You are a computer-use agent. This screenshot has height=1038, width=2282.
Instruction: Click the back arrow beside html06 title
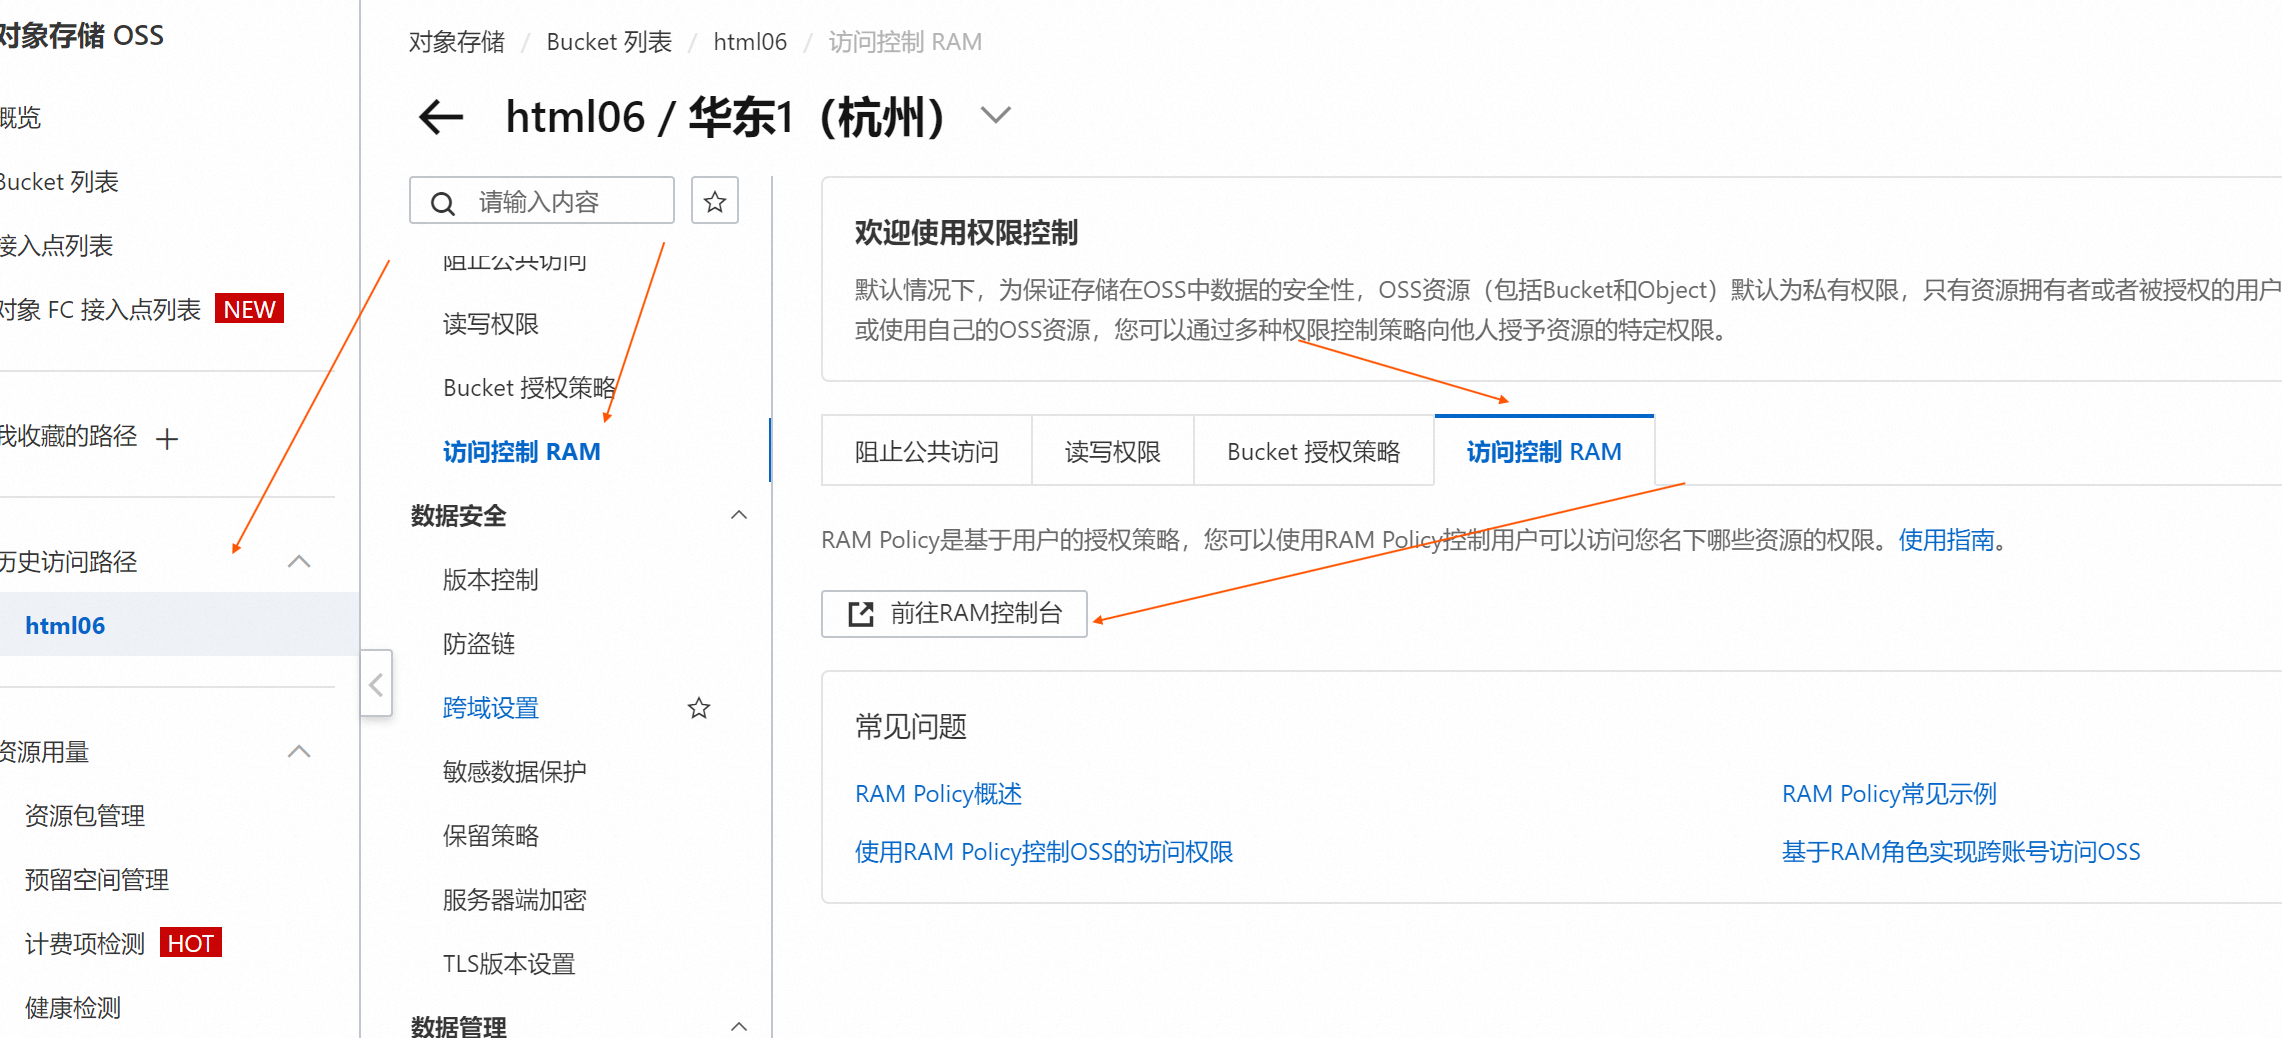tap(441, 117)
